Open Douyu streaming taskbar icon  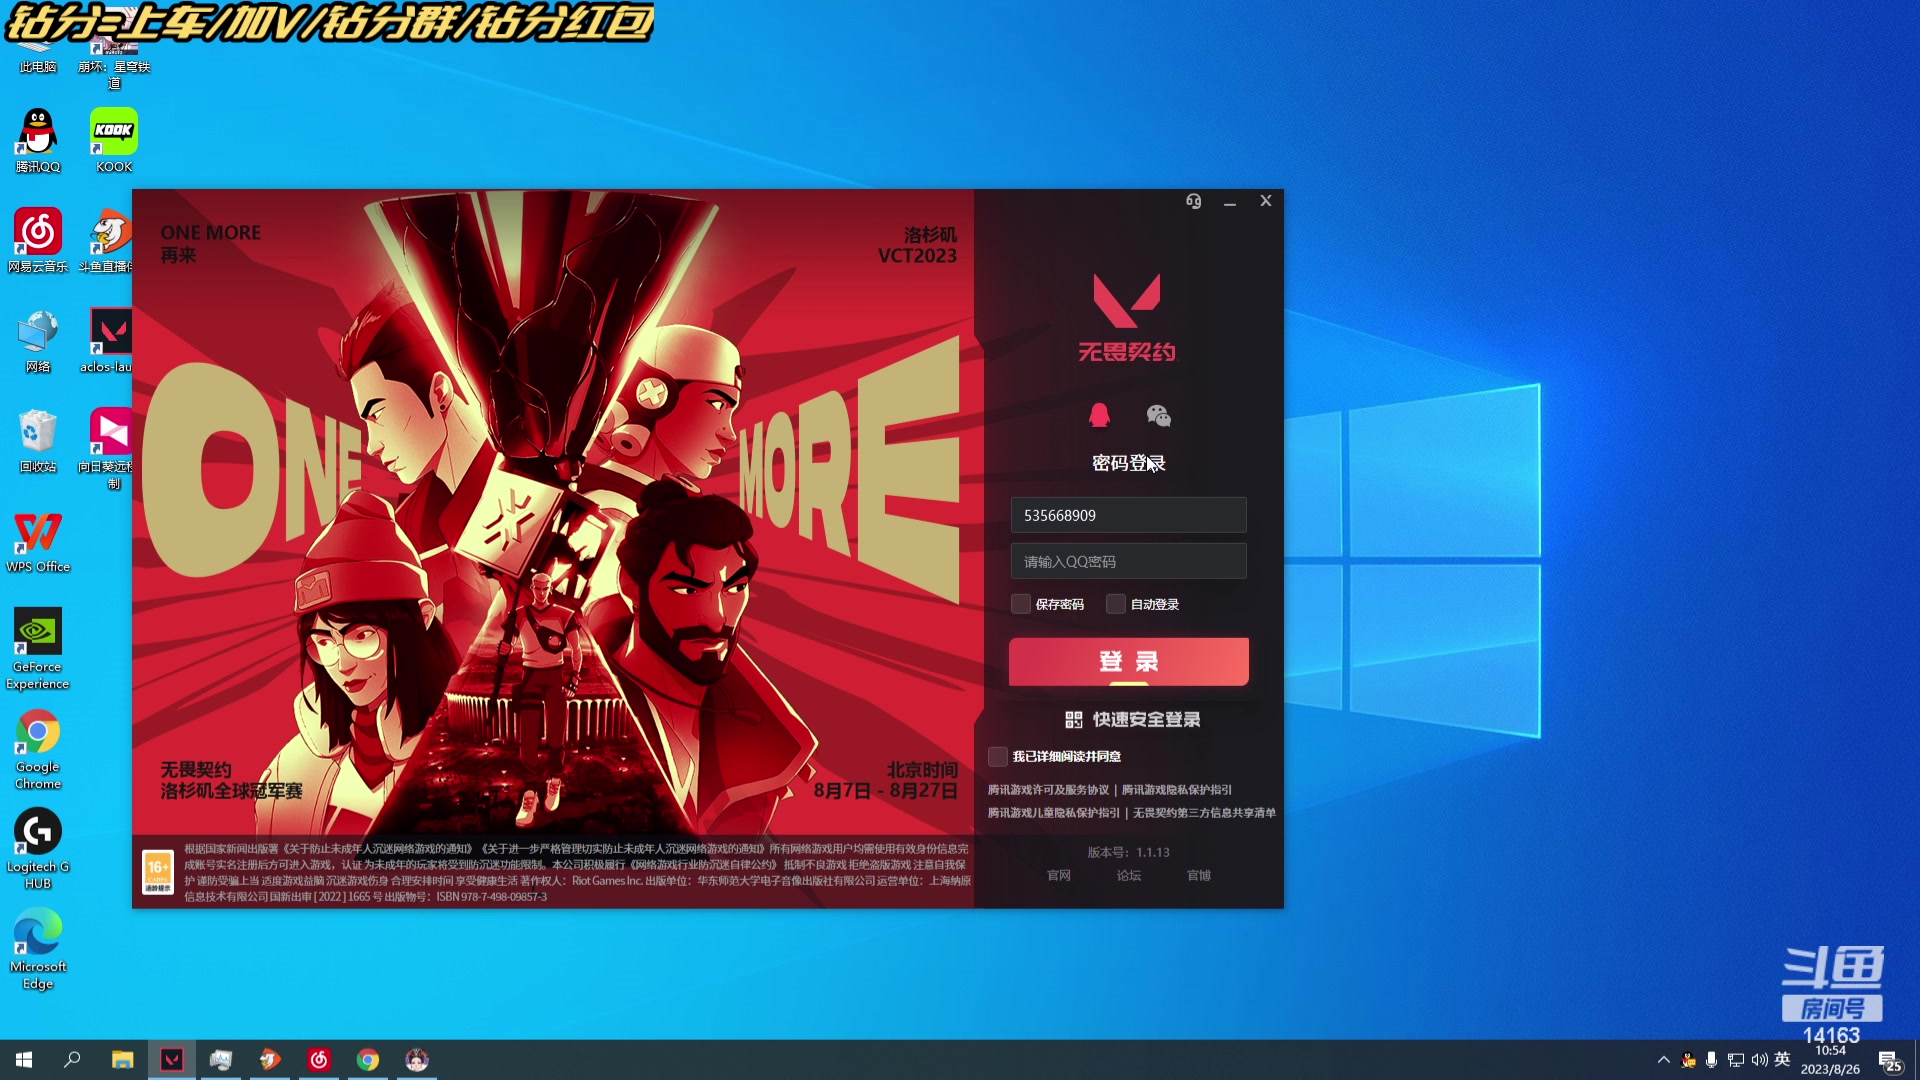[x=270, y=1060]
